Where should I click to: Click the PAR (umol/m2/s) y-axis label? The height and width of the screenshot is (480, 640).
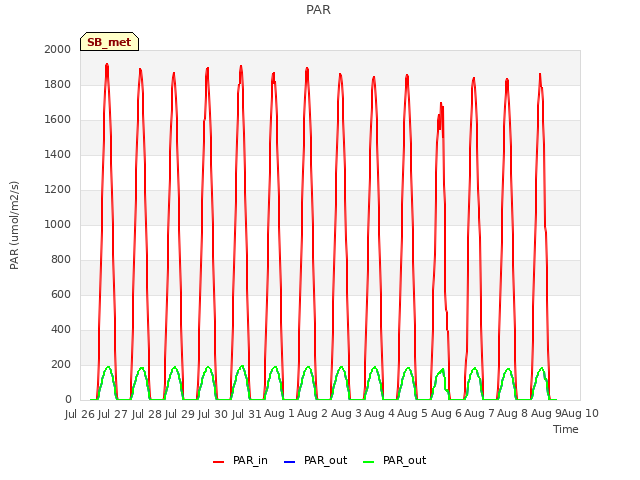(14, 225)
